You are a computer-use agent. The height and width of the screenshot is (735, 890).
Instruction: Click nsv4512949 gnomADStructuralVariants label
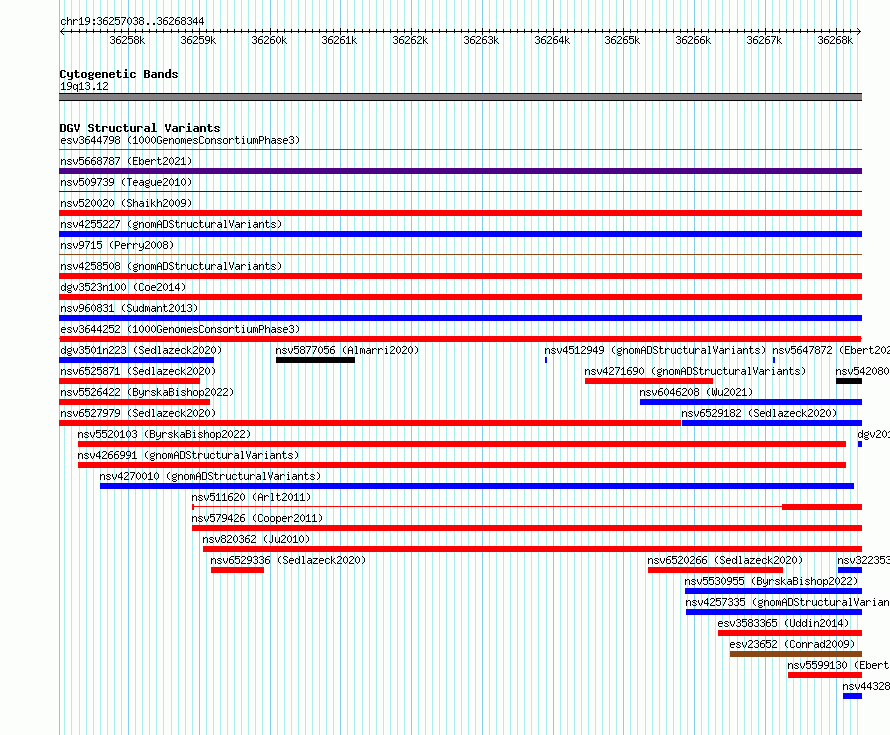pyautogui.click(x=655, y=350)
